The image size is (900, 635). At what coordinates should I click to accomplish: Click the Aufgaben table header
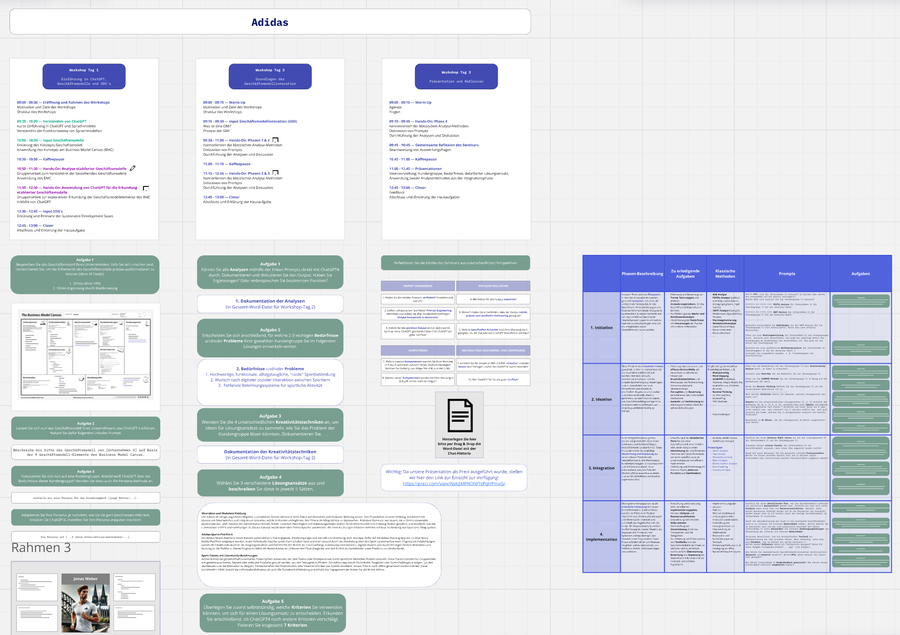tap(860, 274)
